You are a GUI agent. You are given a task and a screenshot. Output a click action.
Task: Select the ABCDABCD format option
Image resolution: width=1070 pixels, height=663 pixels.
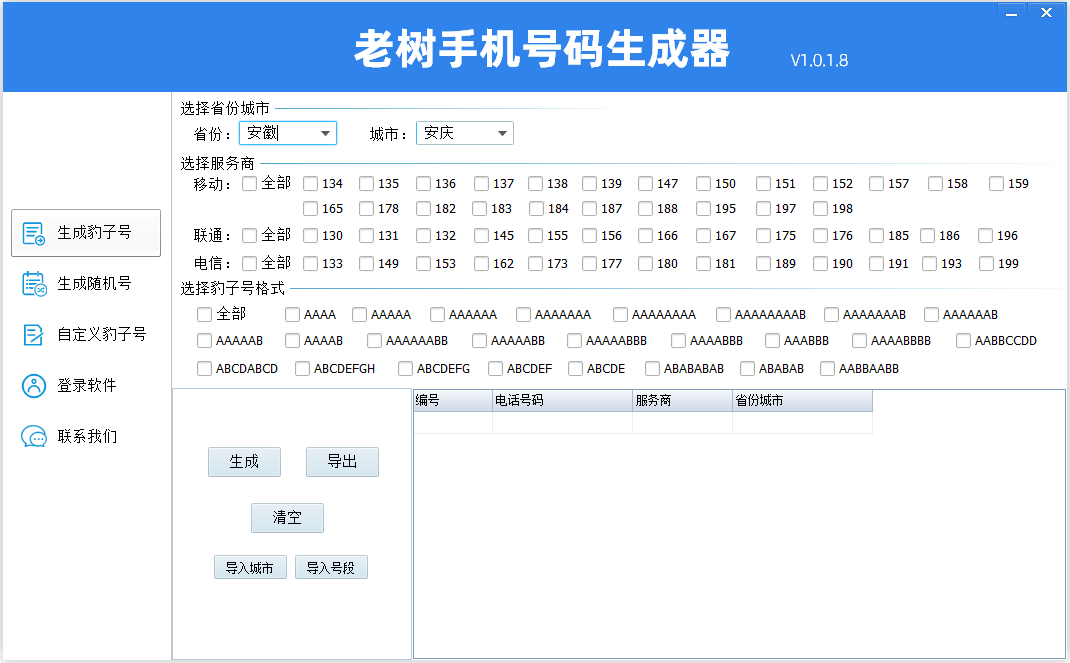pyautogui.click(x=204, y=368)
